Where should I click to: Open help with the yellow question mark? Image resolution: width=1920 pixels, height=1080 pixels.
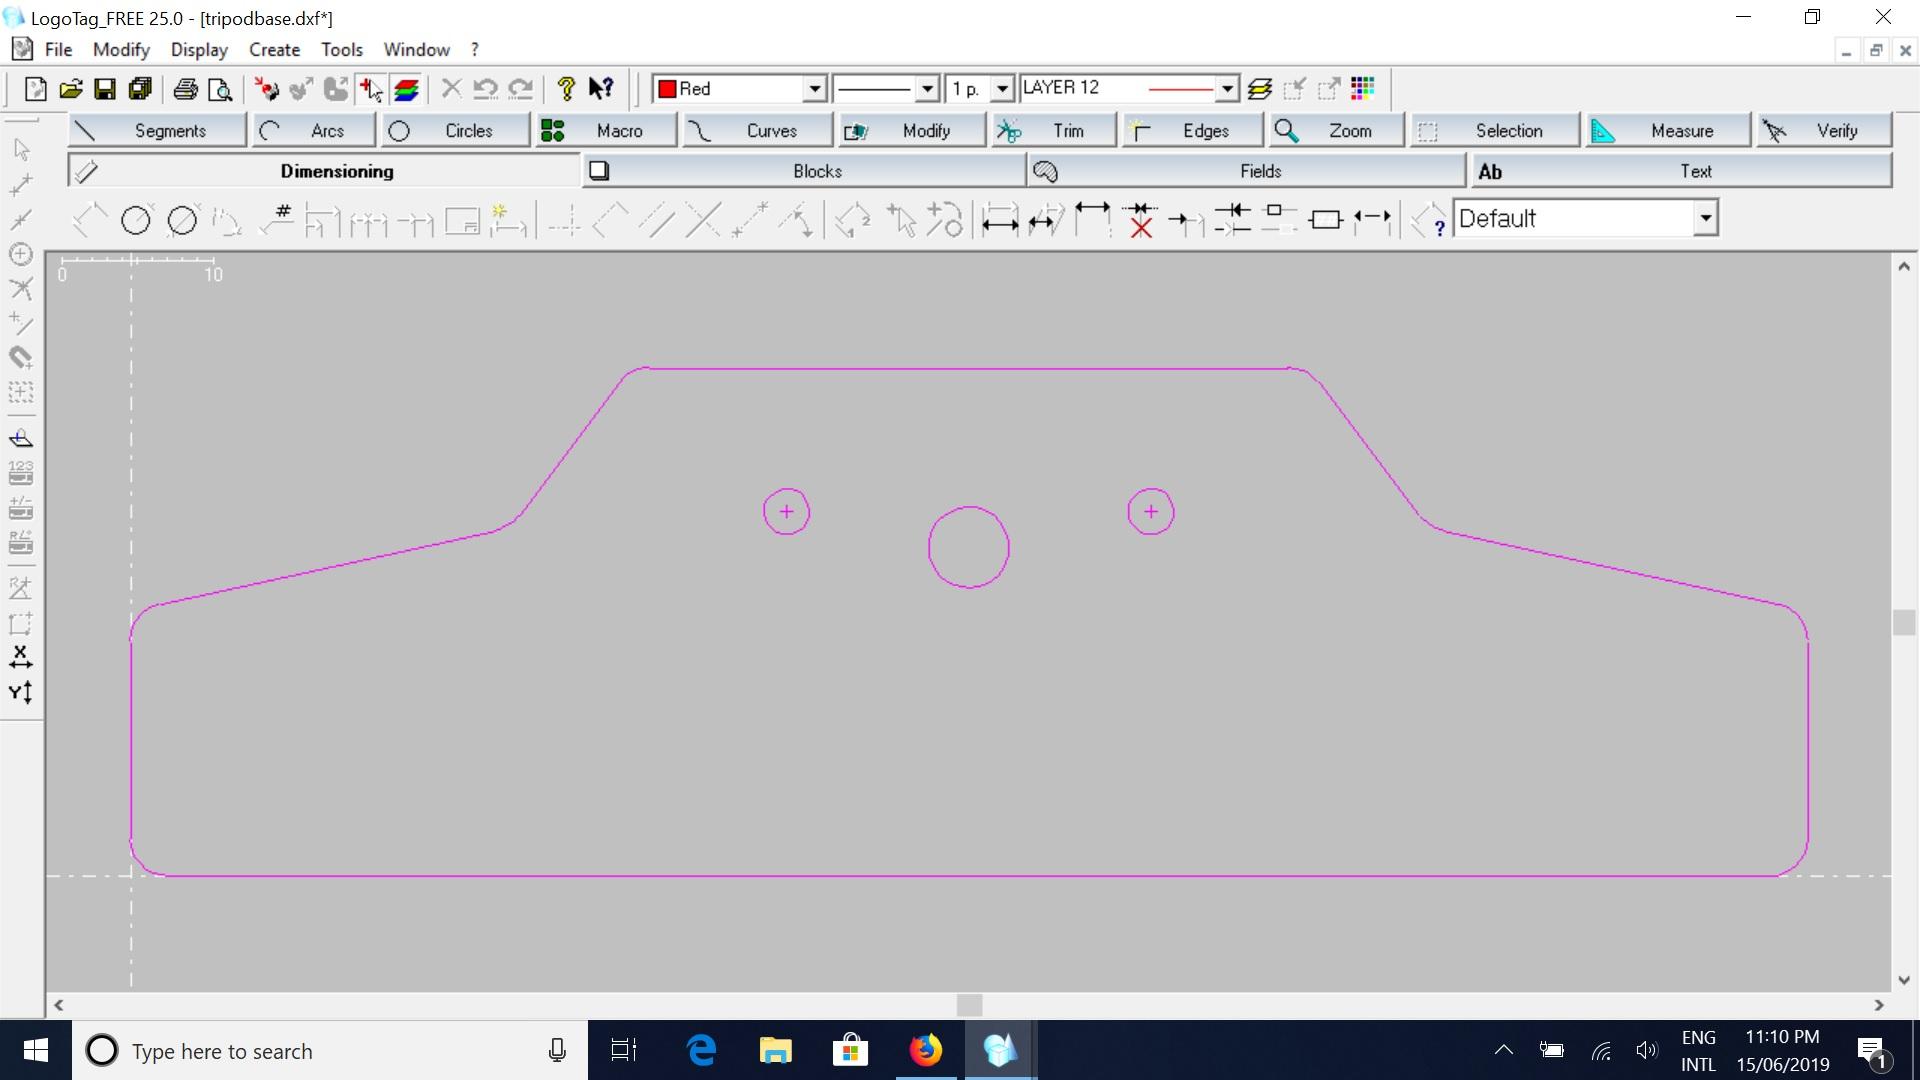566,89
